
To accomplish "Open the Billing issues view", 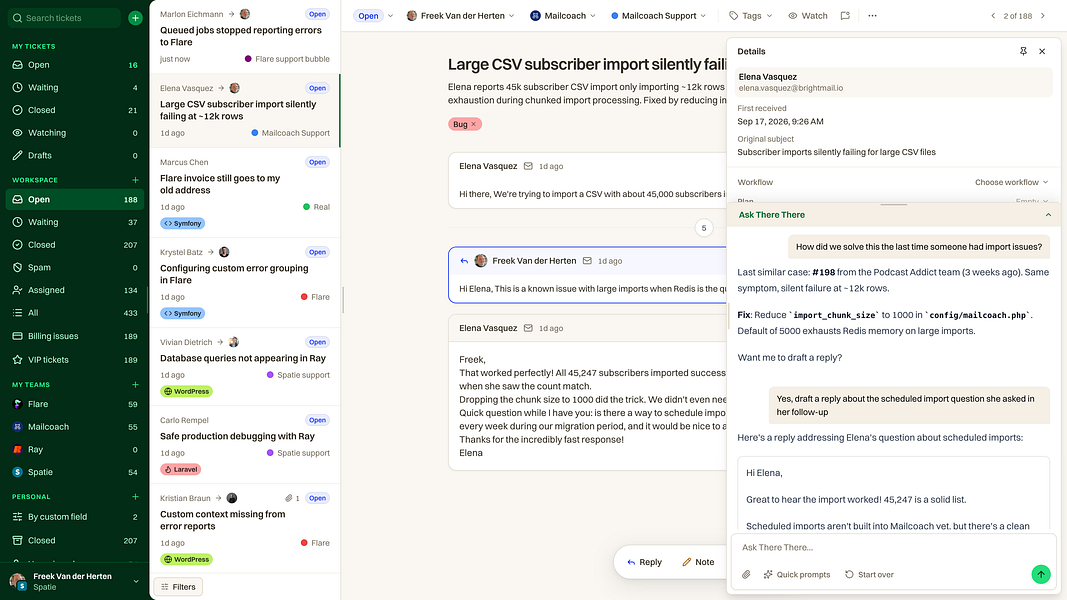I will (75, 336).
